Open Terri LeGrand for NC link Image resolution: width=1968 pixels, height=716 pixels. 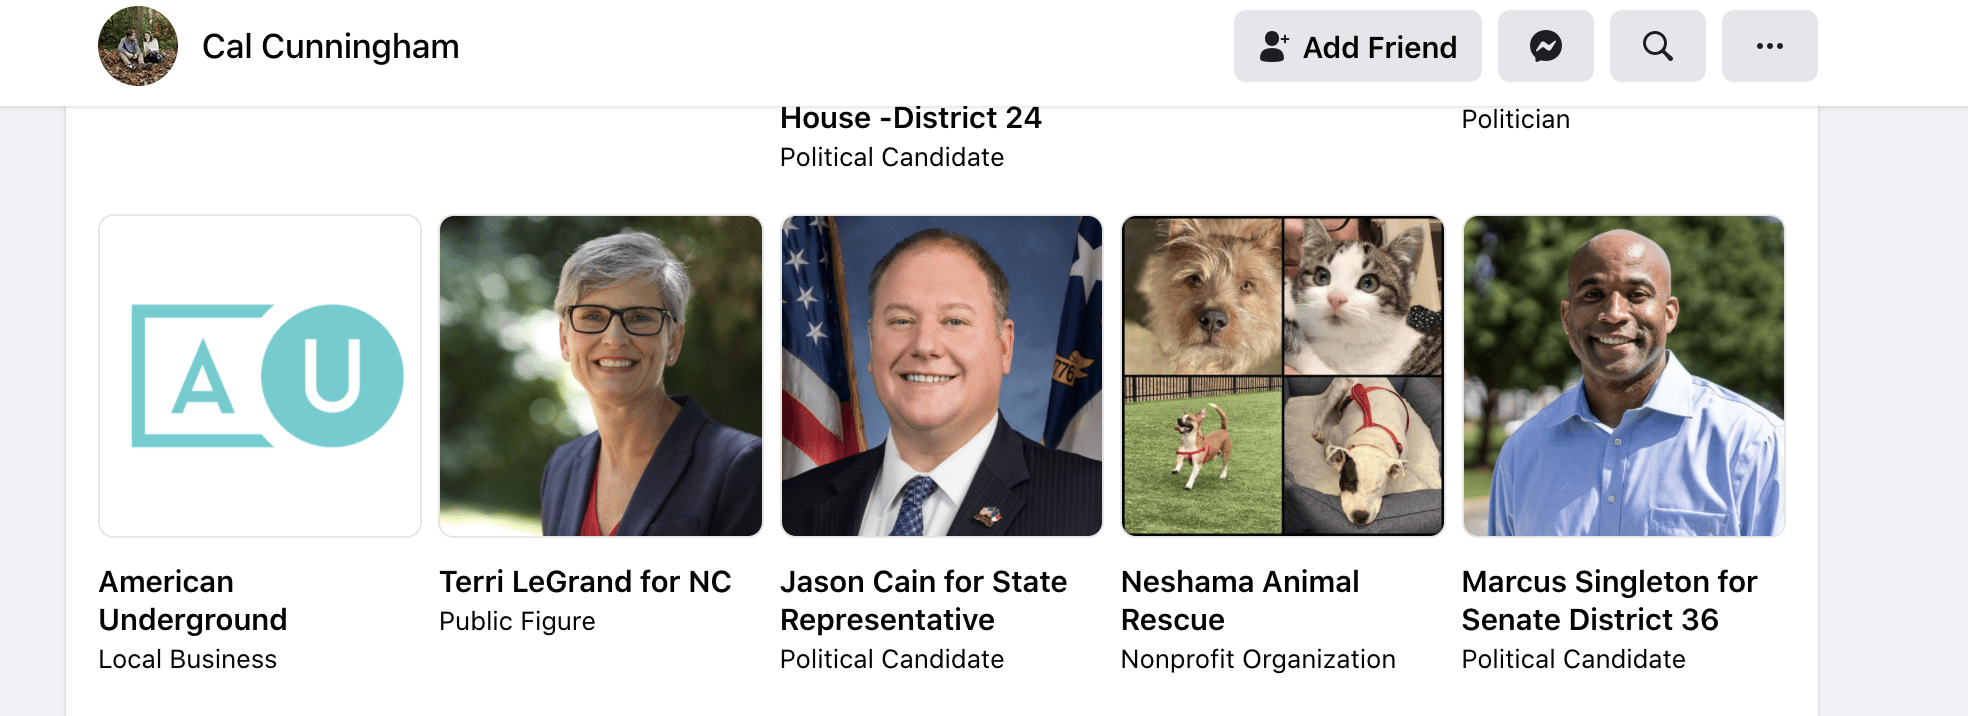coord(585,582)
